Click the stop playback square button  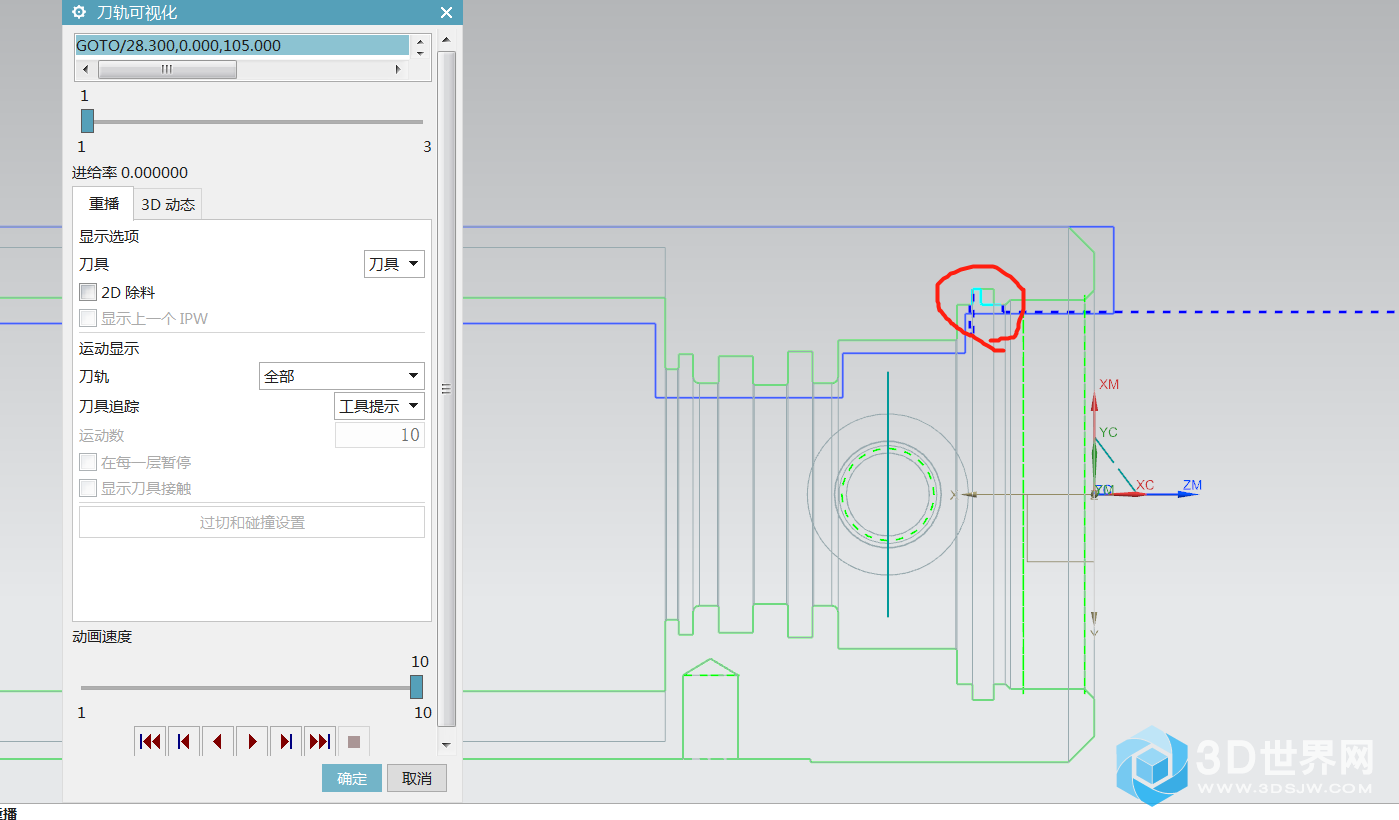(354, 742)
